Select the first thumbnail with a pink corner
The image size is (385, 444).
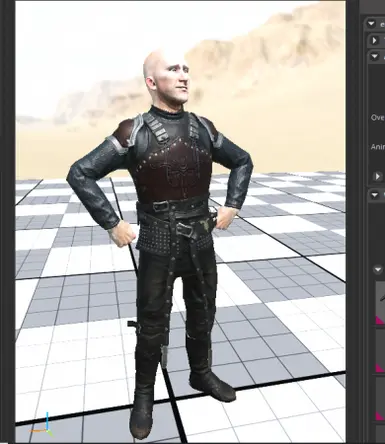(380, 303)
